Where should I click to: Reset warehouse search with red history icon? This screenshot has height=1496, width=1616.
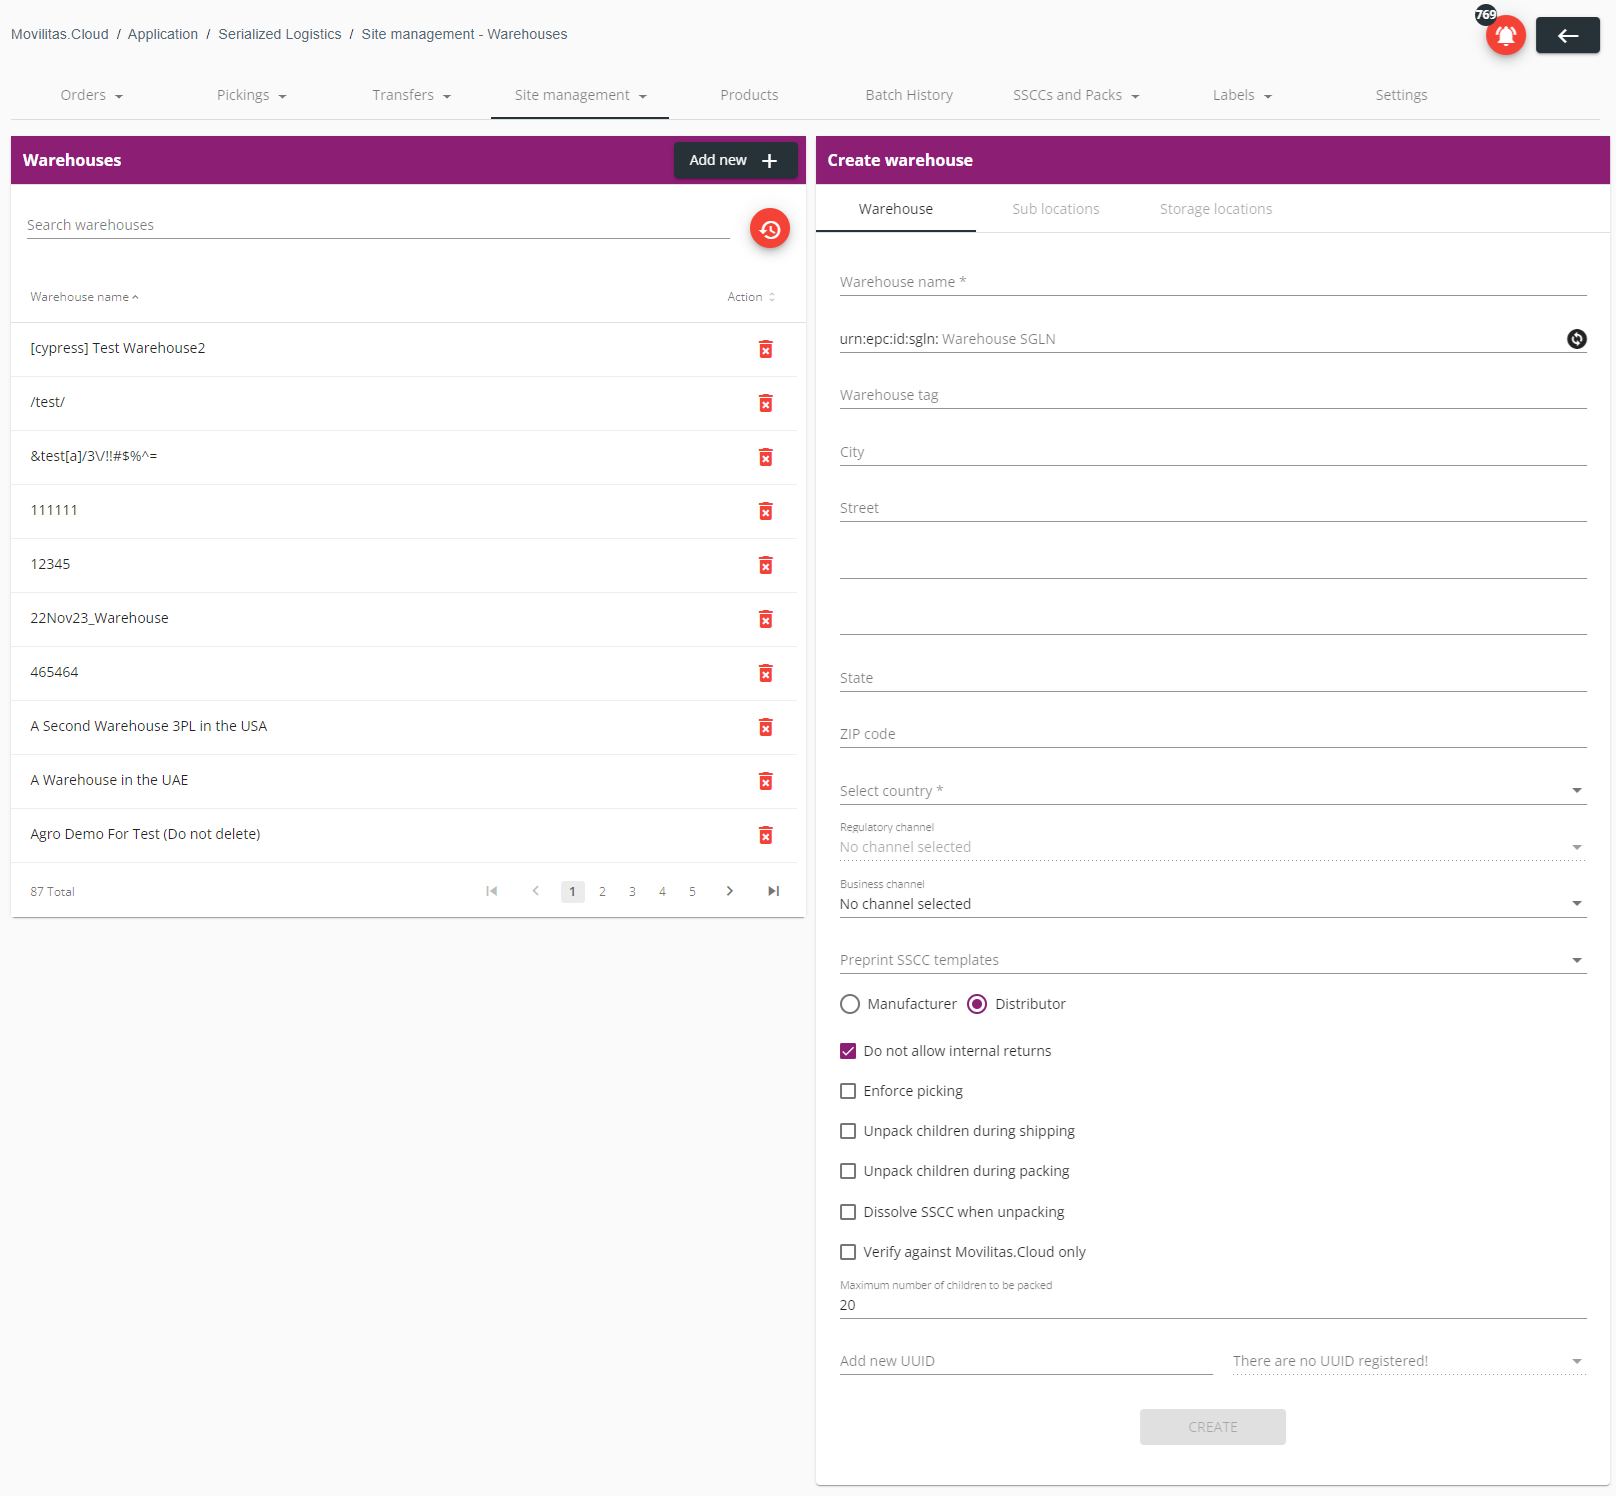click(x=769, y=229)
